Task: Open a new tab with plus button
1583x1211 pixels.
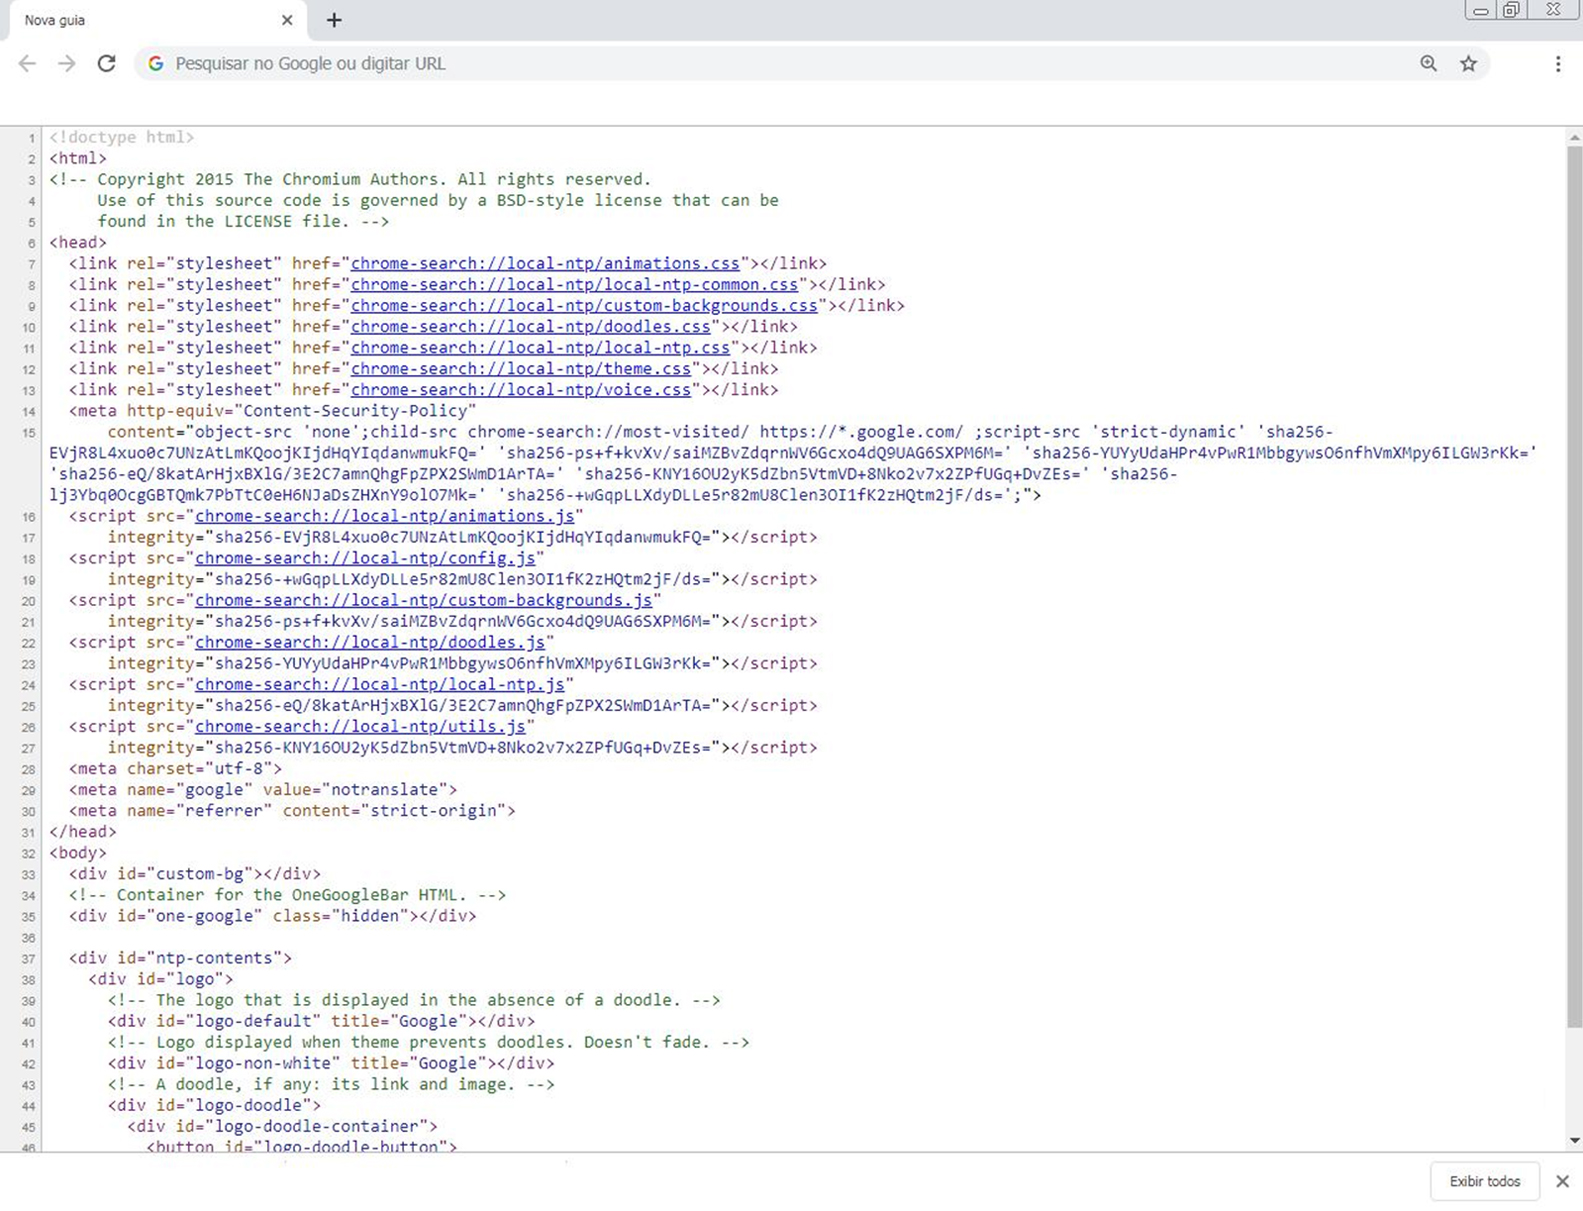Action: (x=334, y=20)
